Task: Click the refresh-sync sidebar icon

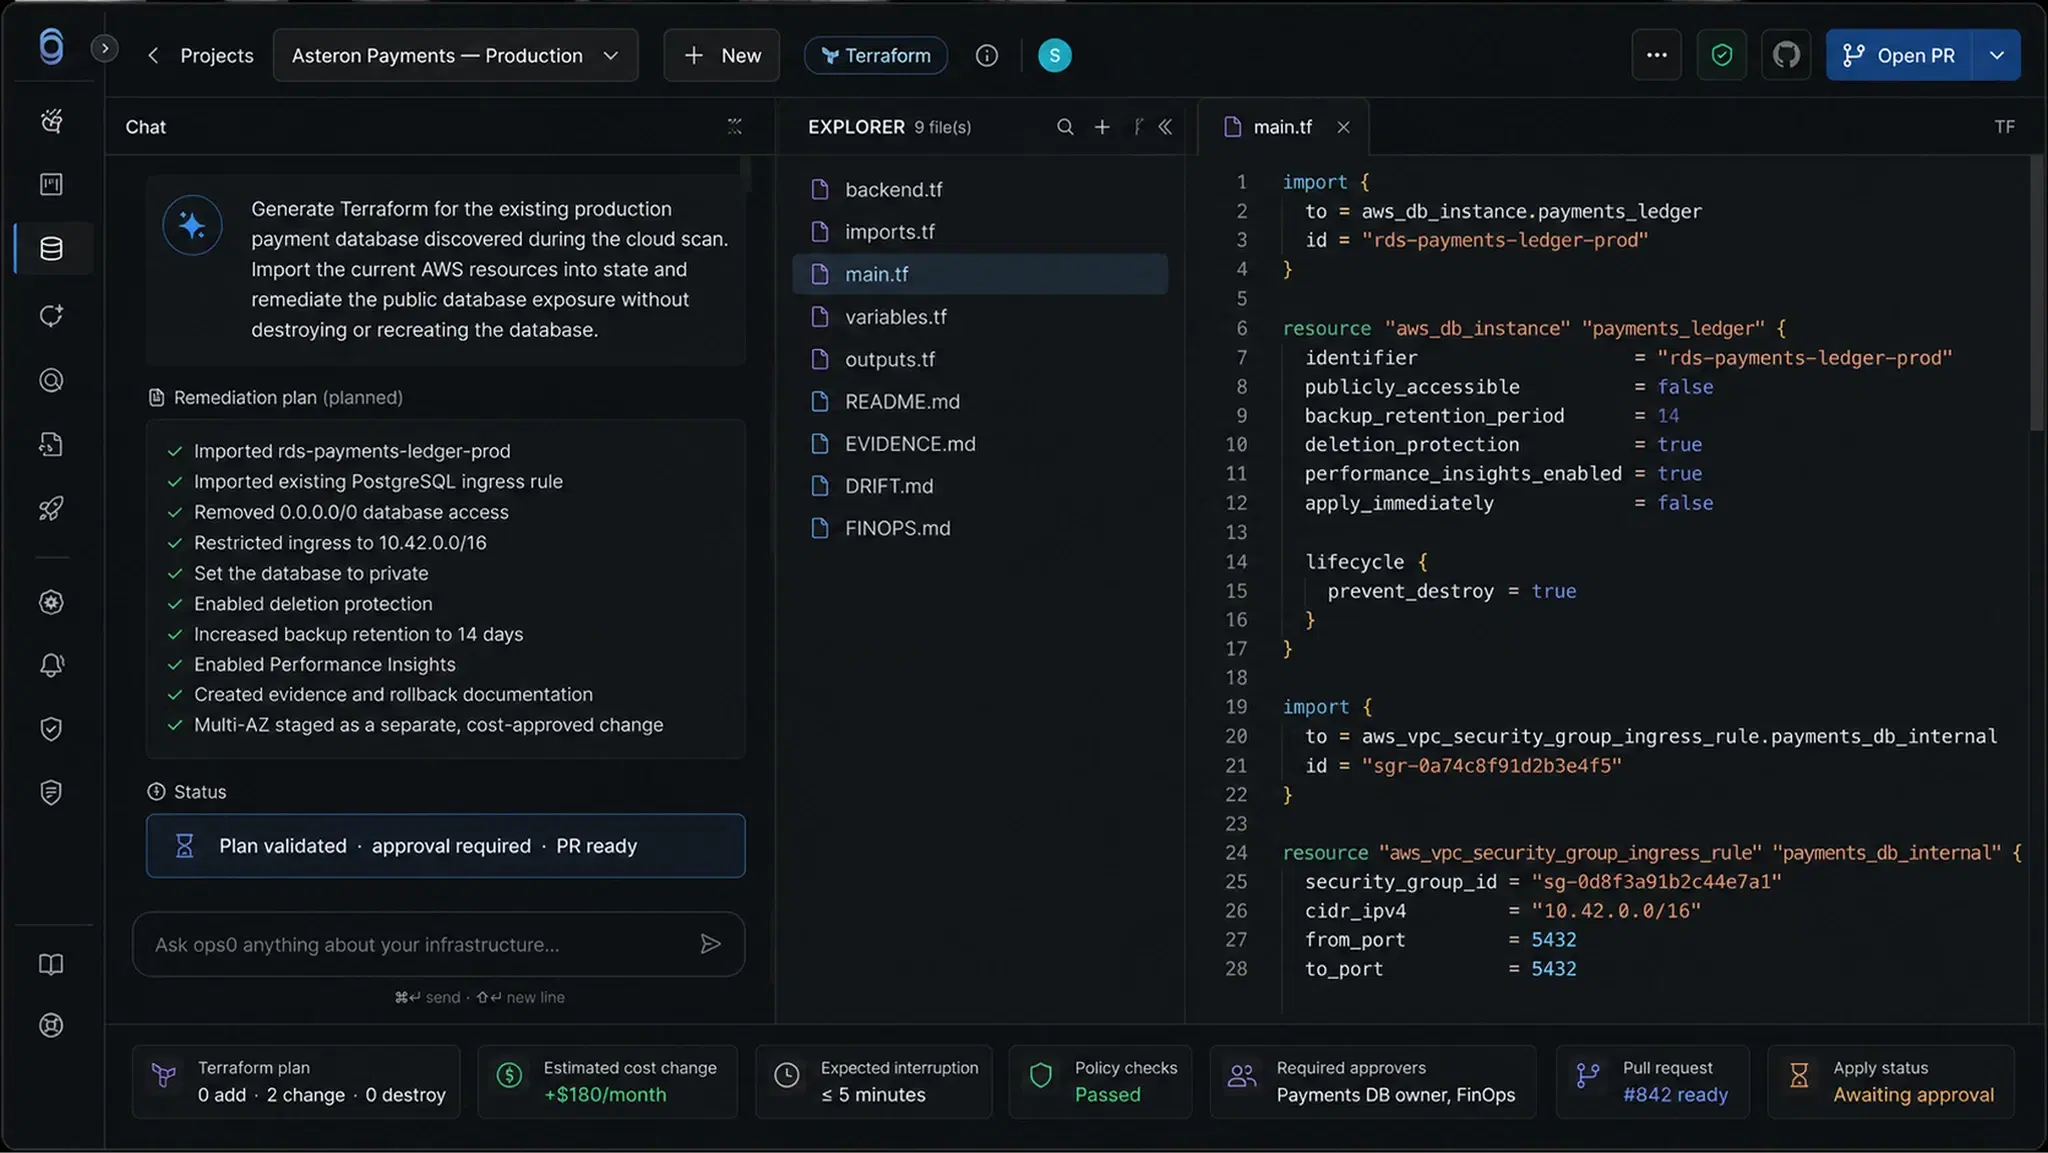Action: [x=51, y=315]
